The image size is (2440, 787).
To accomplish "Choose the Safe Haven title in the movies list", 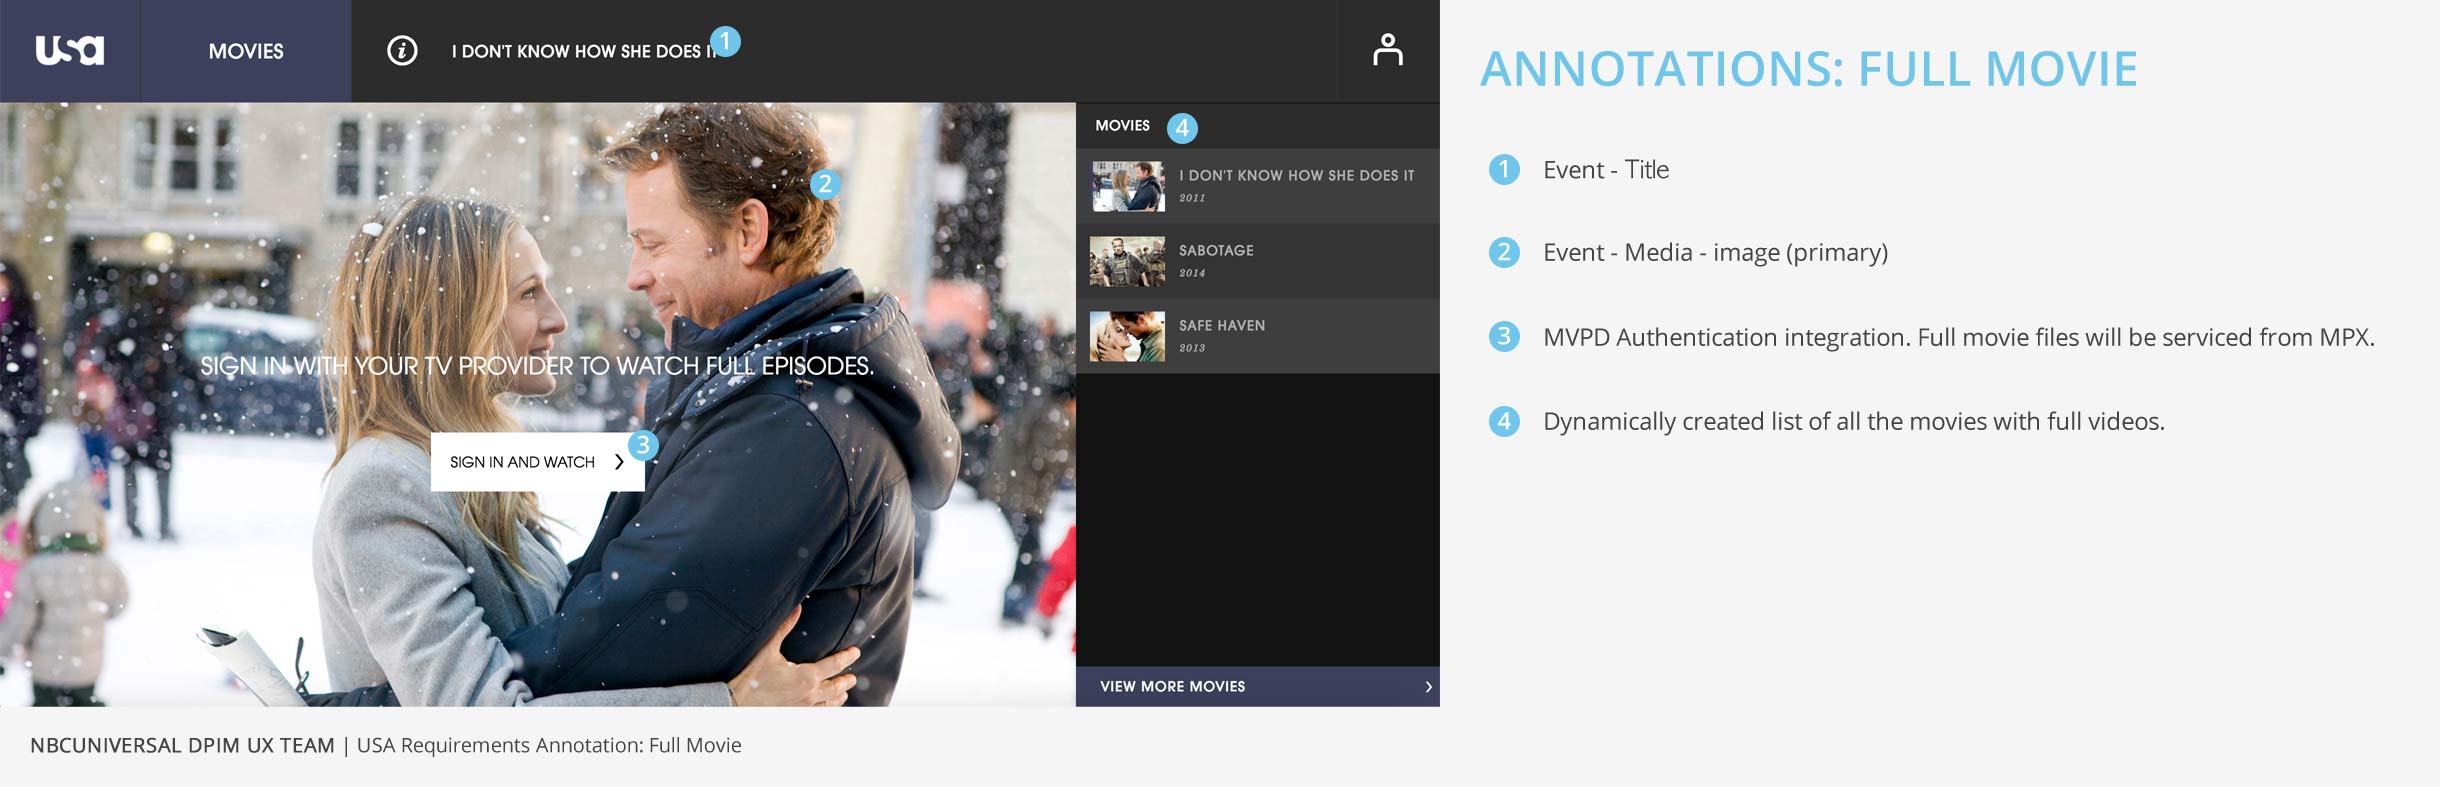I will 1222,326.
